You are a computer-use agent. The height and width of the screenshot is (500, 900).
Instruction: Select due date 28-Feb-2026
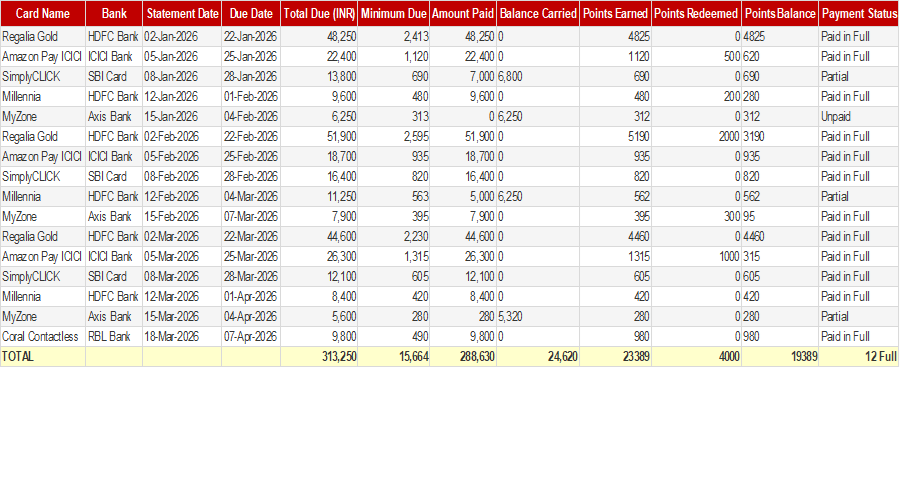[251, 177]
